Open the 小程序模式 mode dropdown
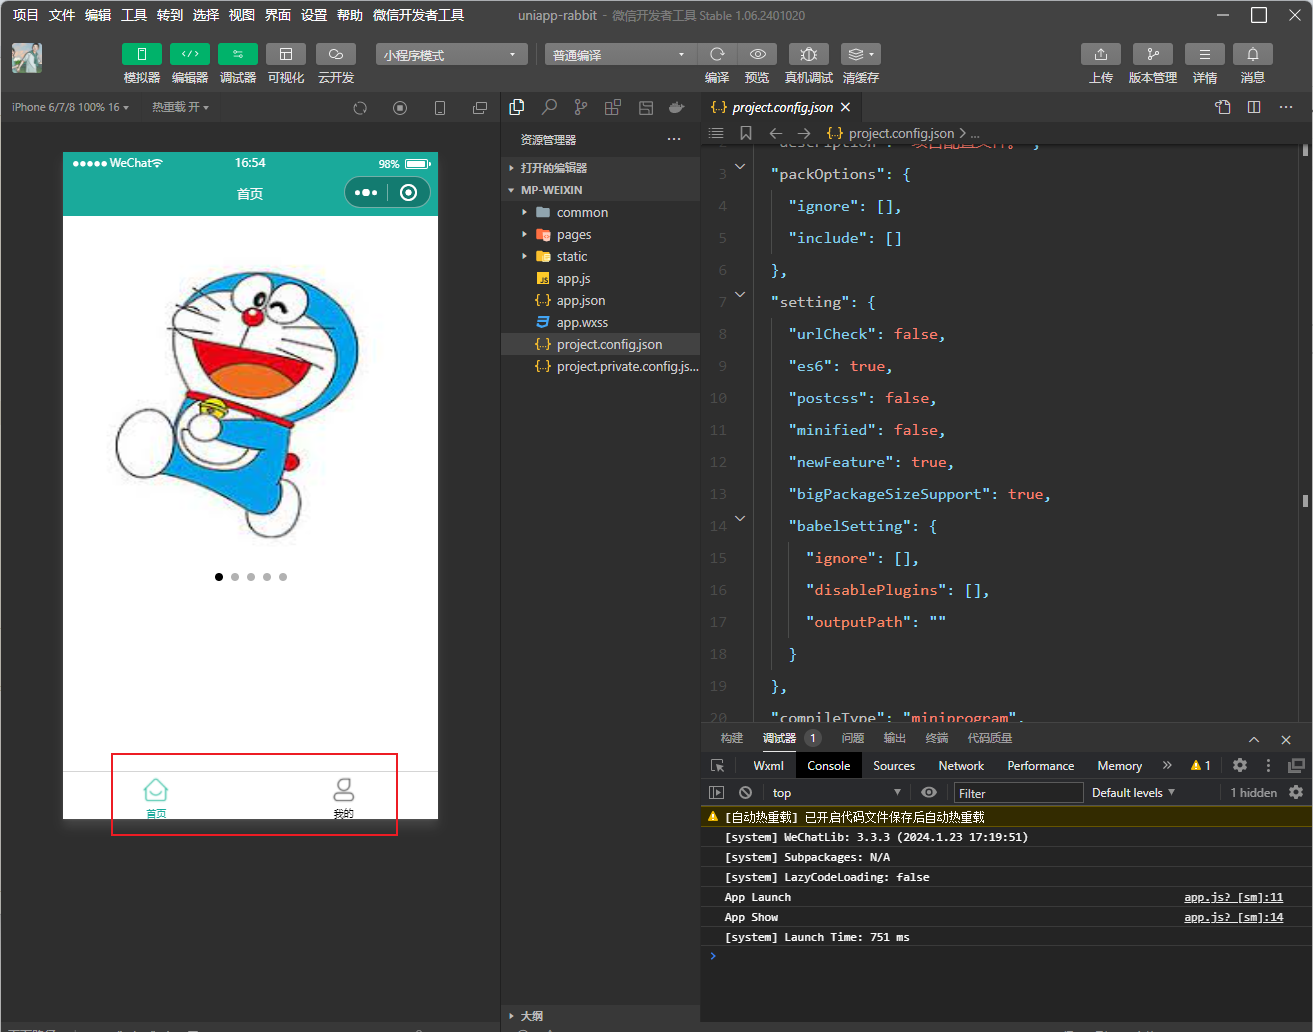The height and width of the screenshot is (1032, 1313). (451, 55)
